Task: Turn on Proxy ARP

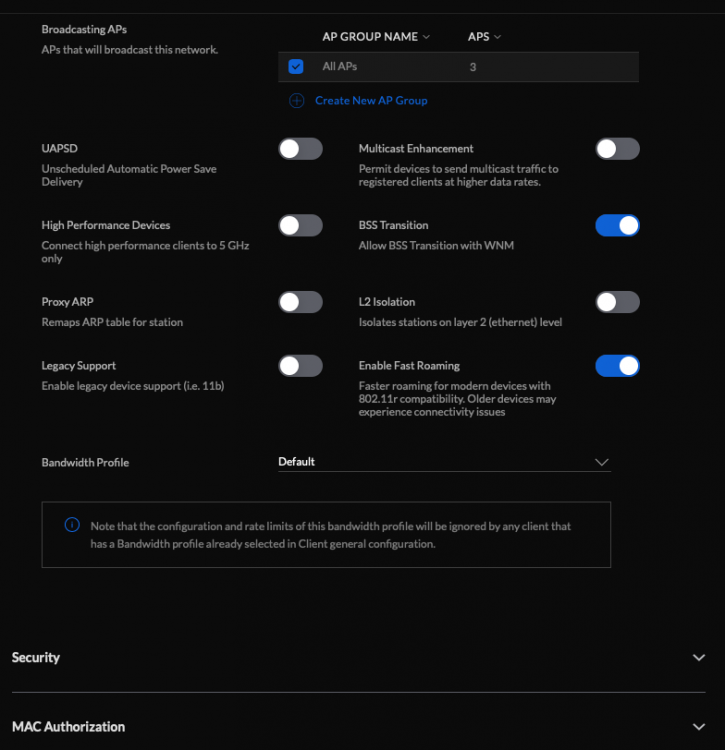Action: (x=300, y=302)
